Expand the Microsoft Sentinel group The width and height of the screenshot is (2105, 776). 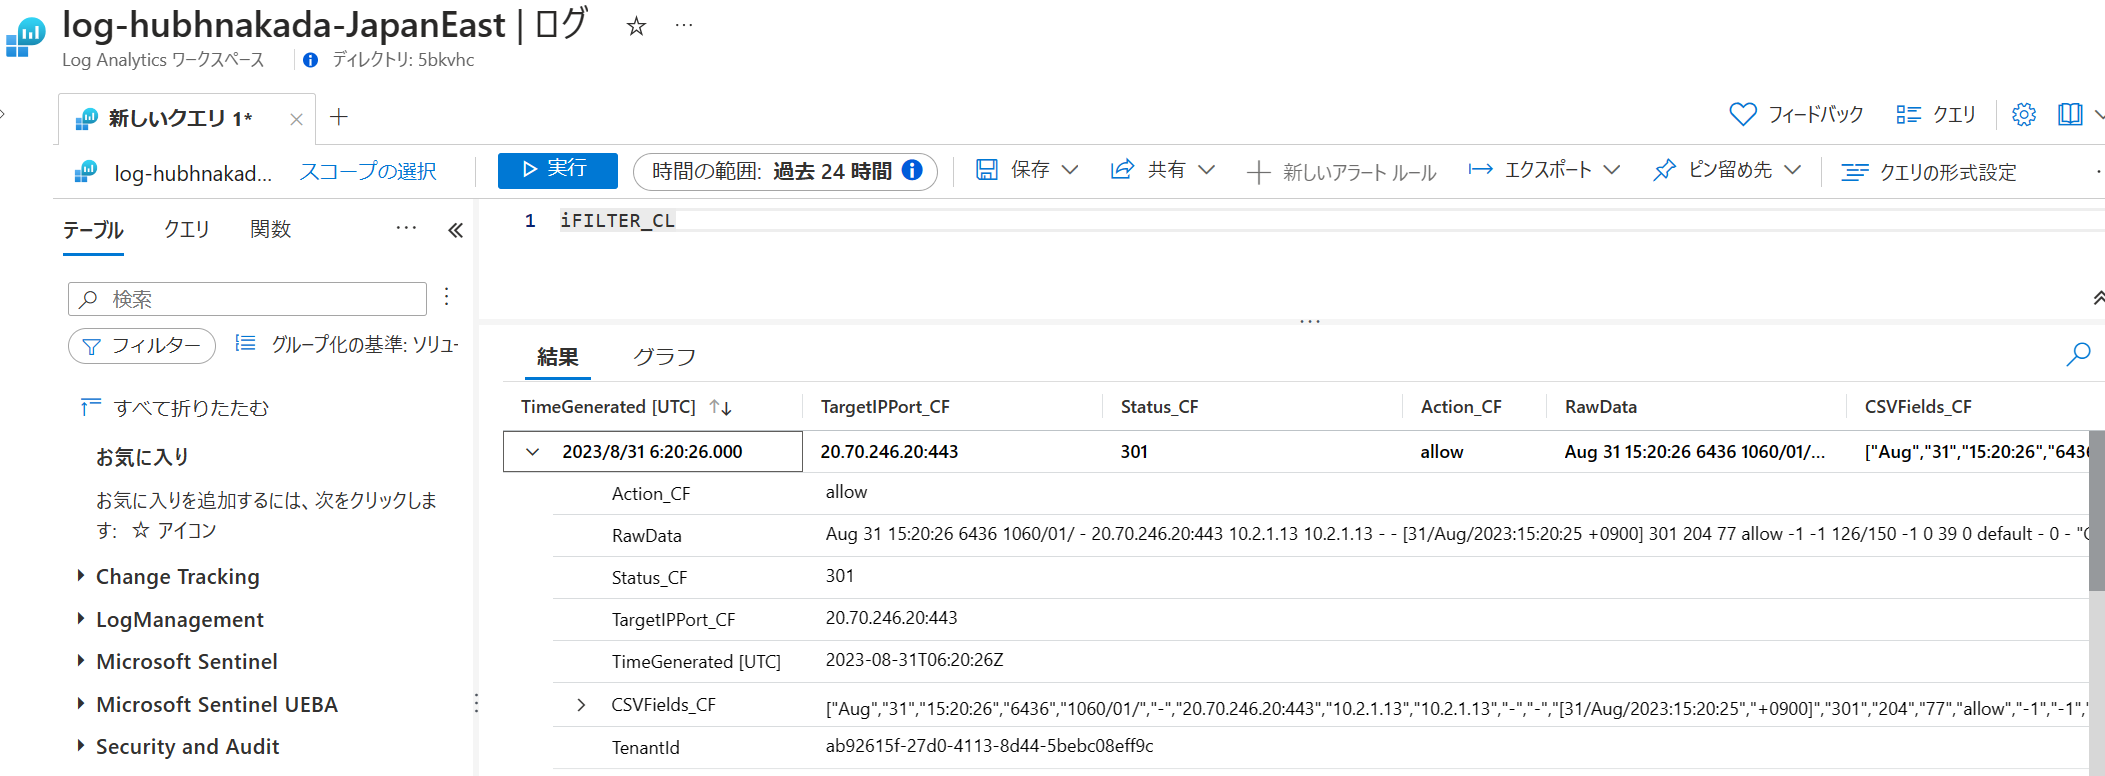(x=81, y=661)
